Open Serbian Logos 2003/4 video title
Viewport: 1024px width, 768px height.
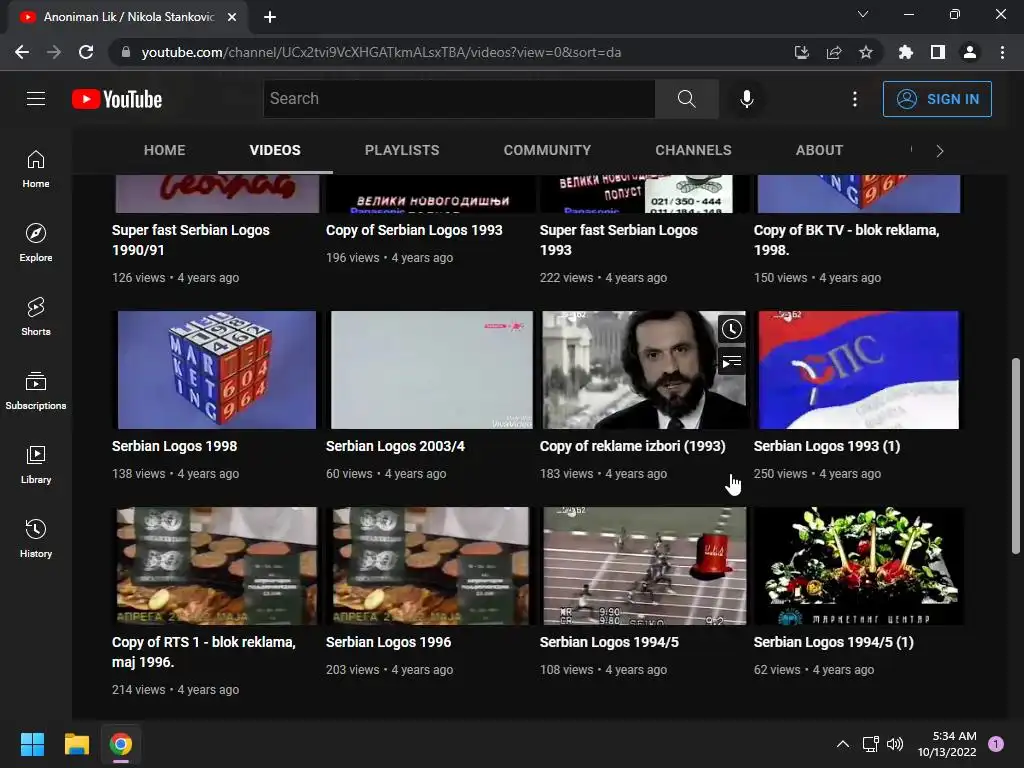(x=395, y=446)
